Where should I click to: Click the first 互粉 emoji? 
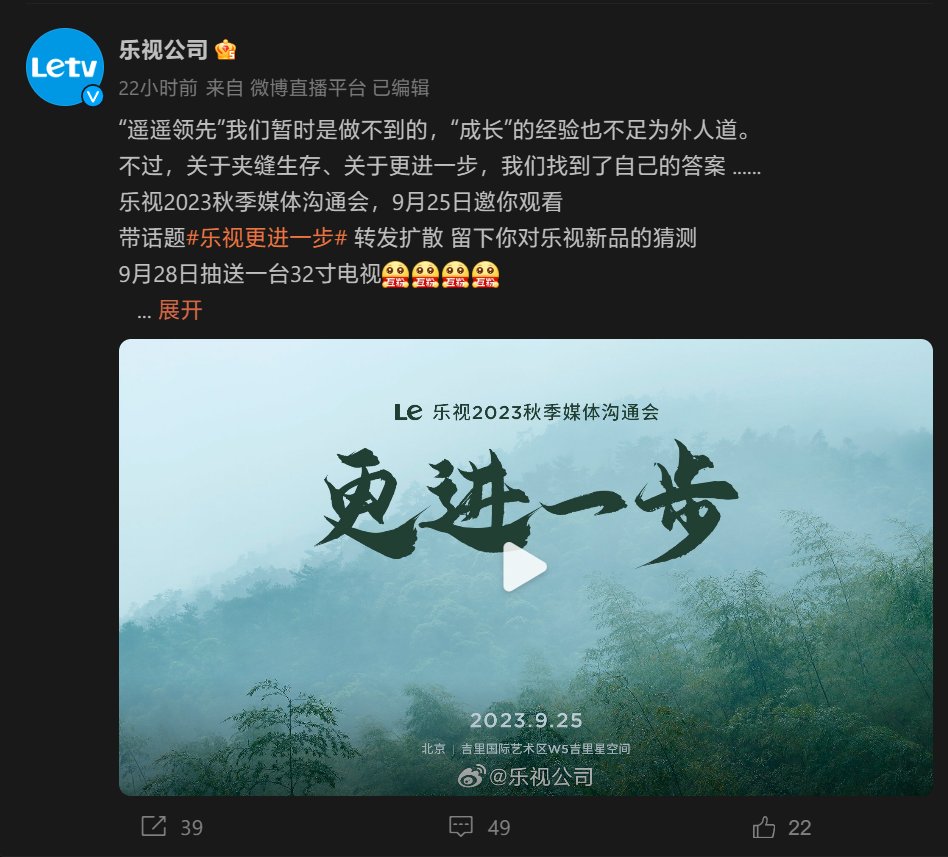pyautogui.click(x=395, y=275)
